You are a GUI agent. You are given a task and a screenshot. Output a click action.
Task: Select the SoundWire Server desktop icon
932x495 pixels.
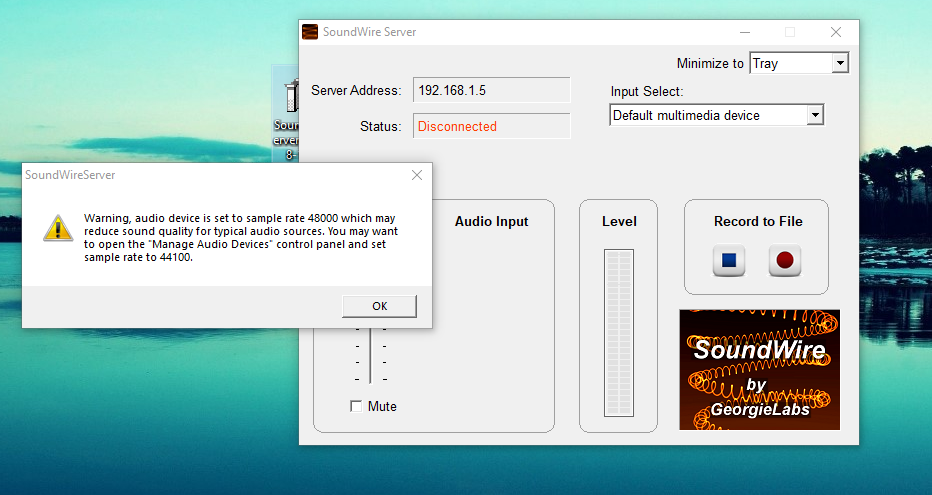point(286,114)
